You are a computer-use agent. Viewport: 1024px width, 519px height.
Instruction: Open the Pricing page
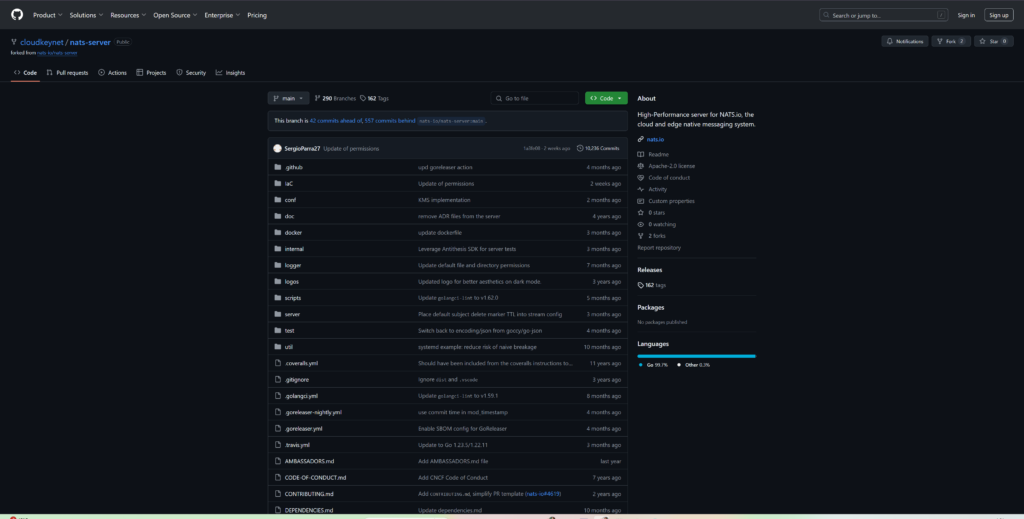[257, 15]
